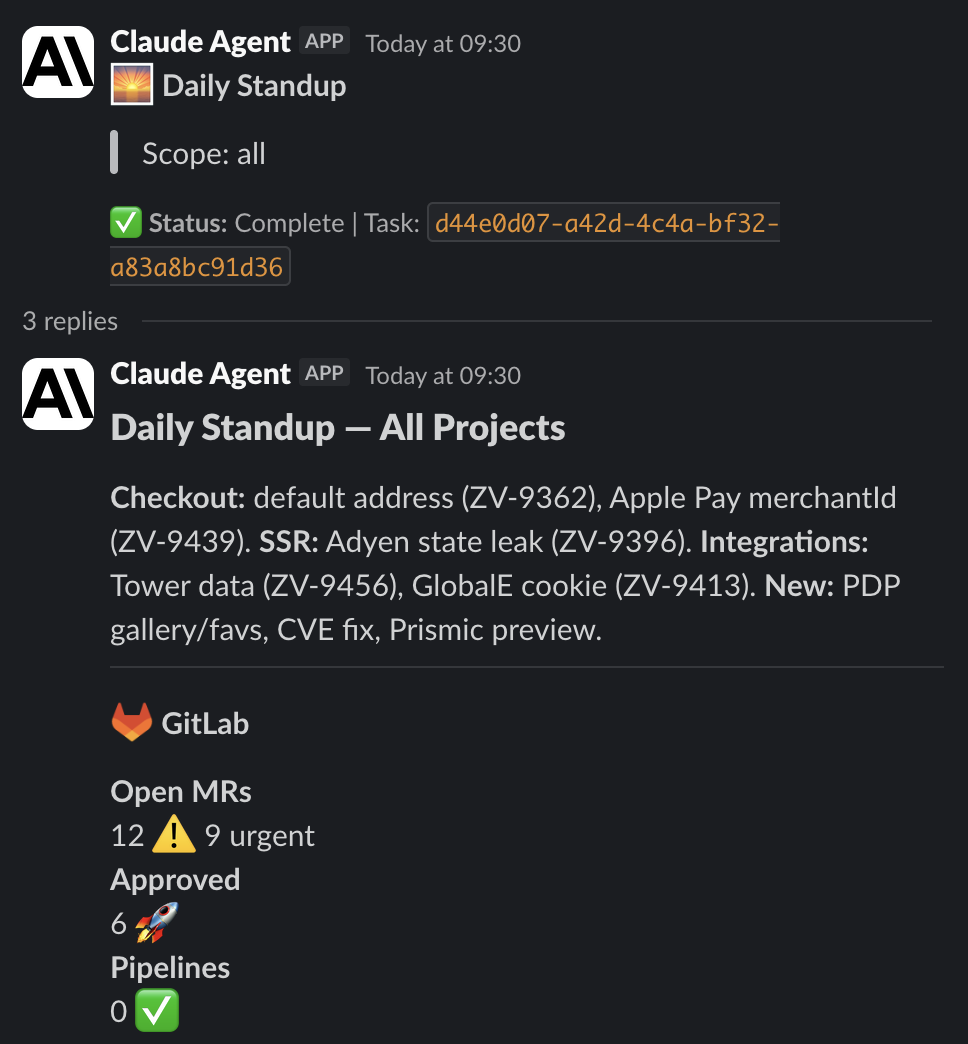Click the green checkmark under Pipelines
The height and width of the screenshot is (1044, 968).
point(157,1011)
